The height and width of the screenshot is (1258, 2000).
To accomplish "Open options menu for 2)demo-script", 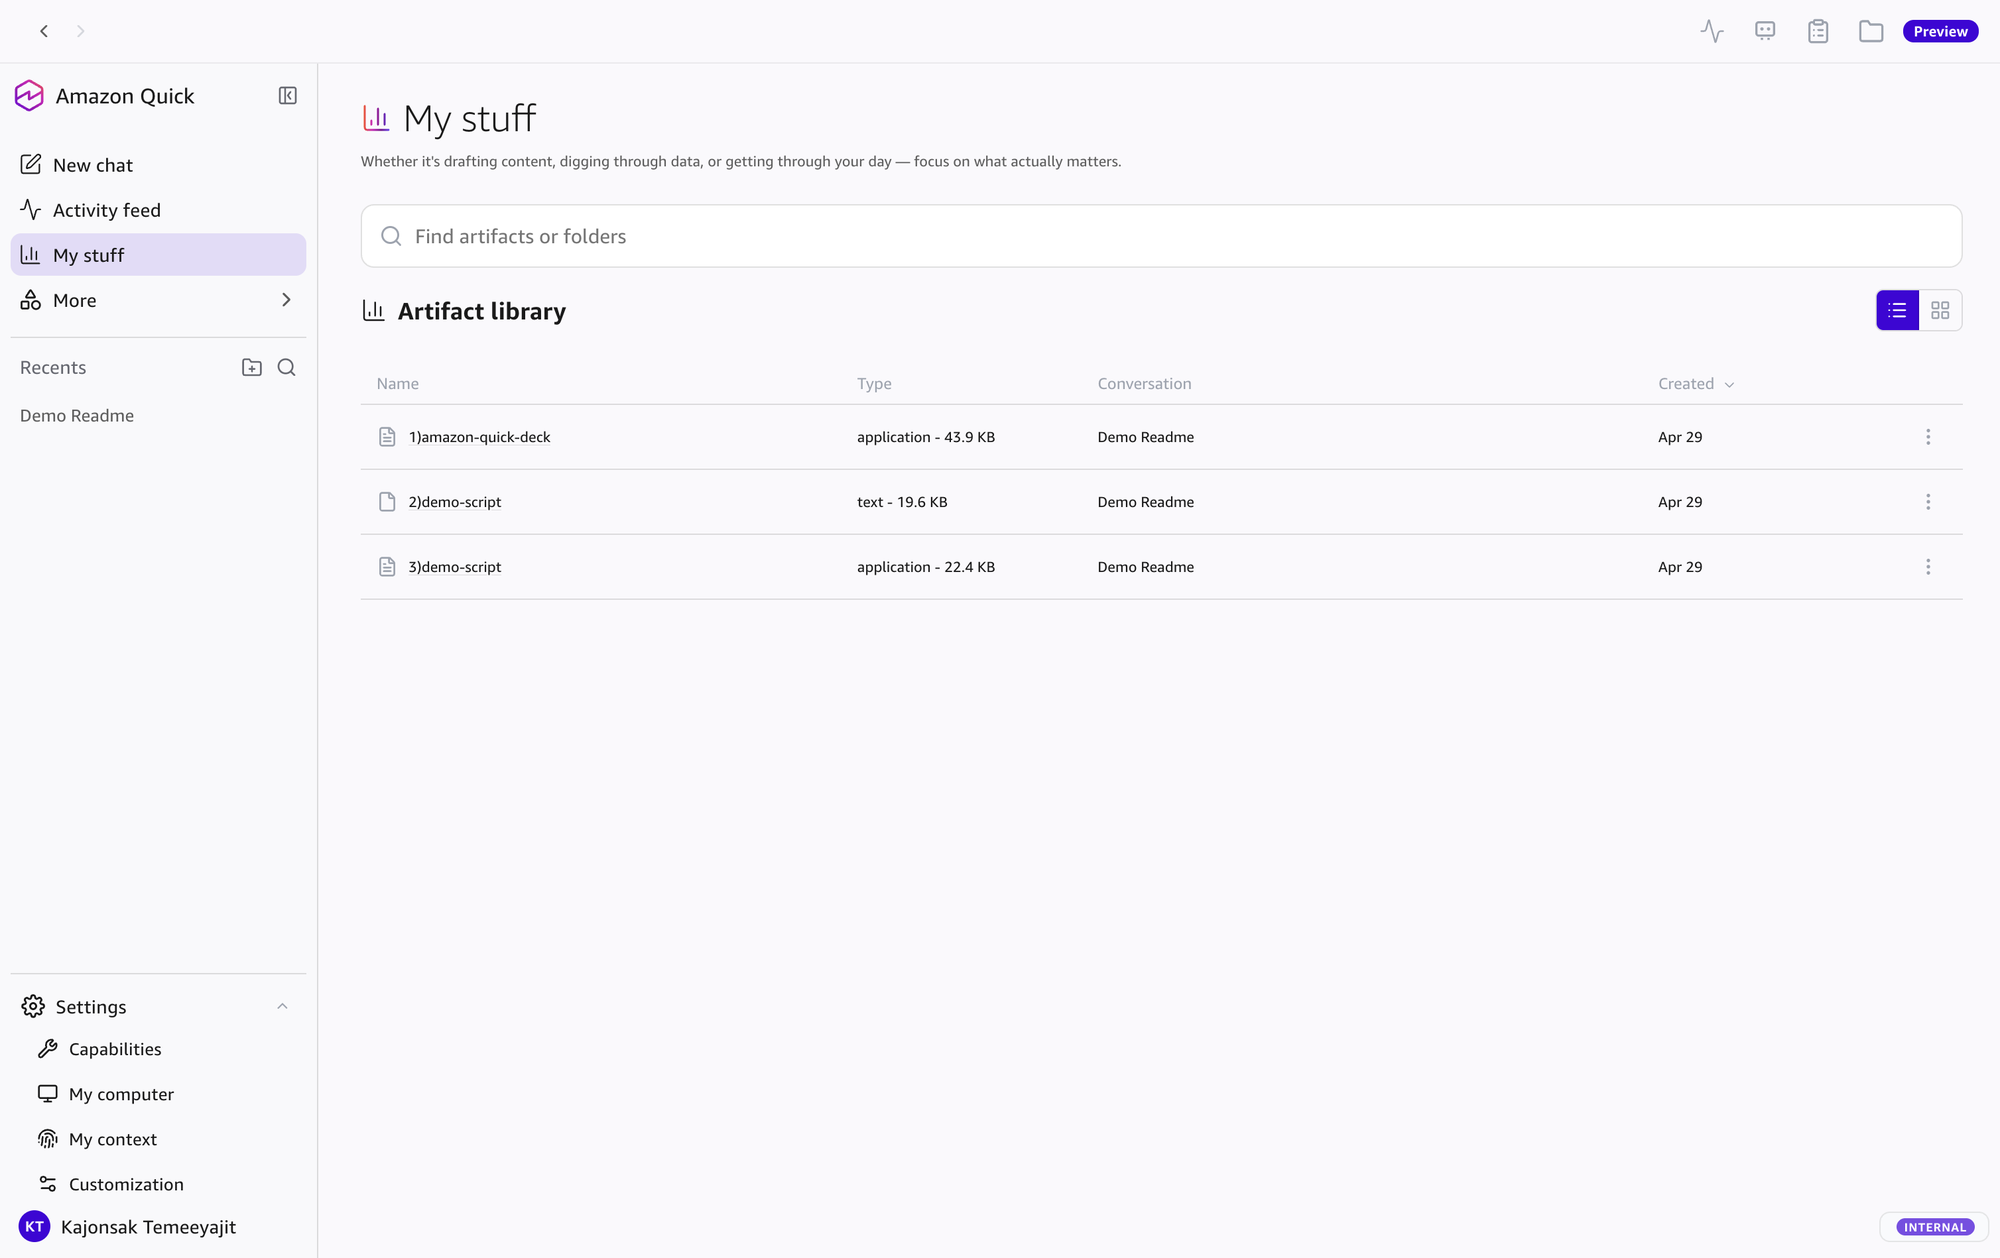I will [x=1928, y=502].
